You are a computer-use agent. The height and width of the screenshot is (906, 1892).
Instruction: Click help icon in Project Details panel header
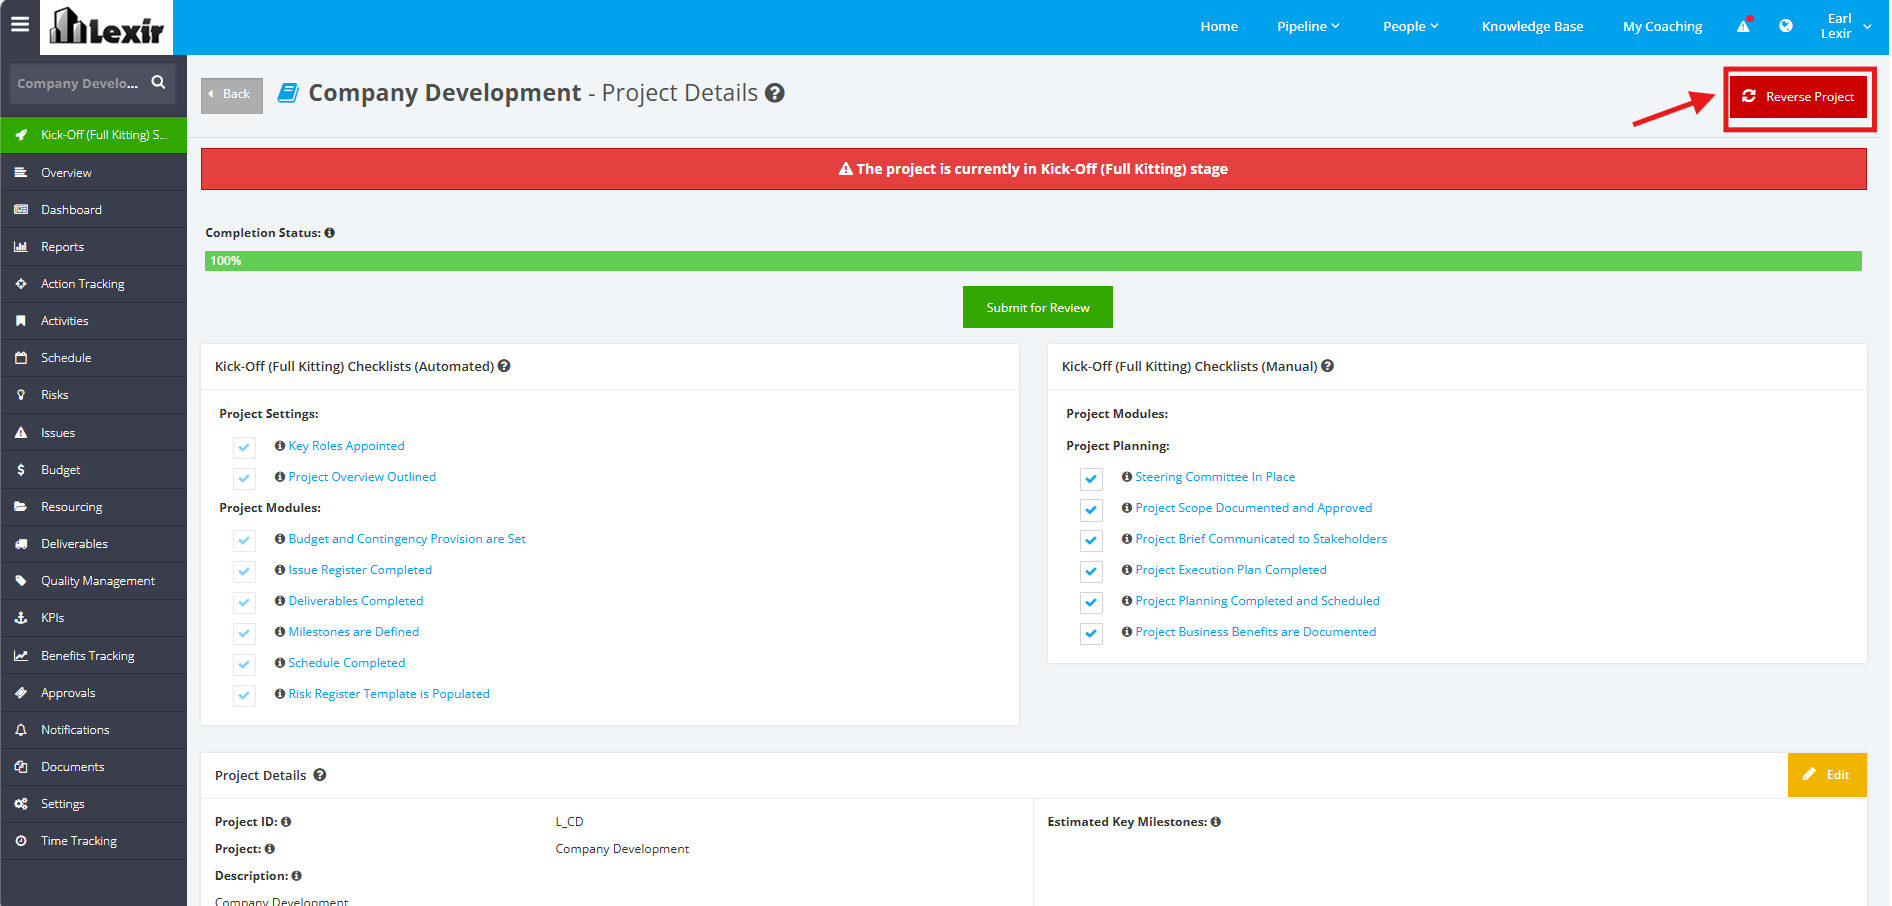320,775
